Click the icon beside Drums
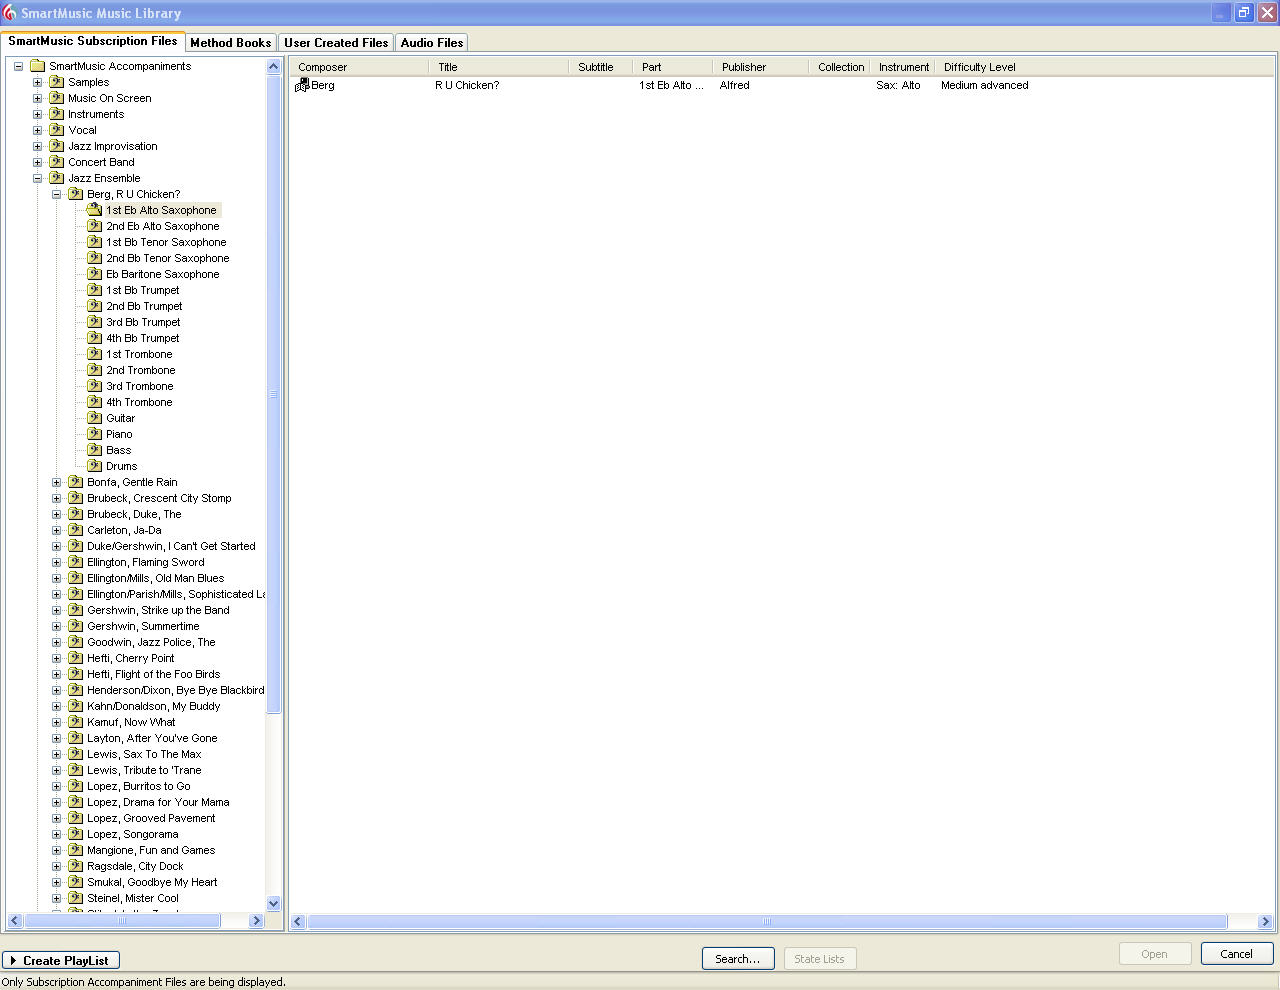 [95, 466]
